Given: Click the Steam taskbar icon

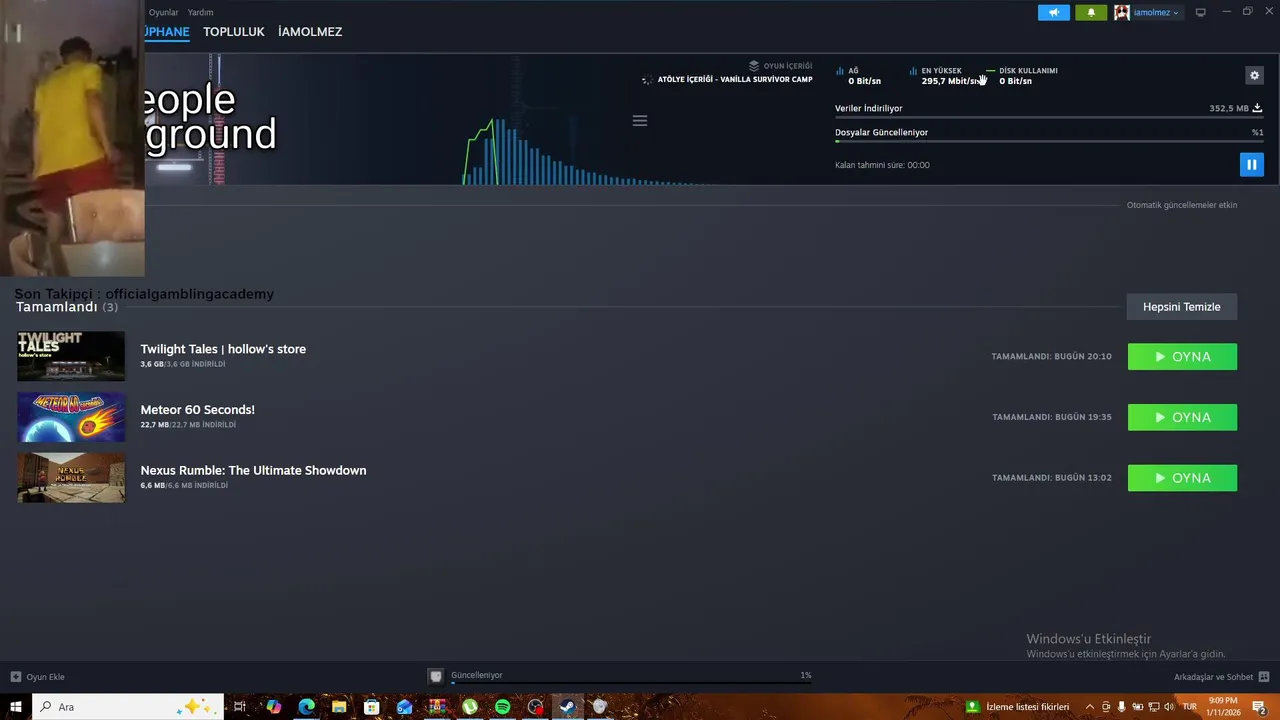Looking at the screenshot, I should 567,707.
